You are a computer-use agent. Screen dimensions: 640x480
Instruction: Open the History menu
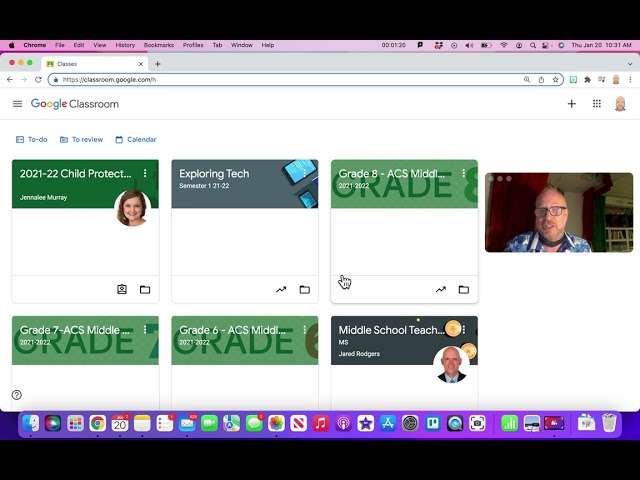point(125,45)
